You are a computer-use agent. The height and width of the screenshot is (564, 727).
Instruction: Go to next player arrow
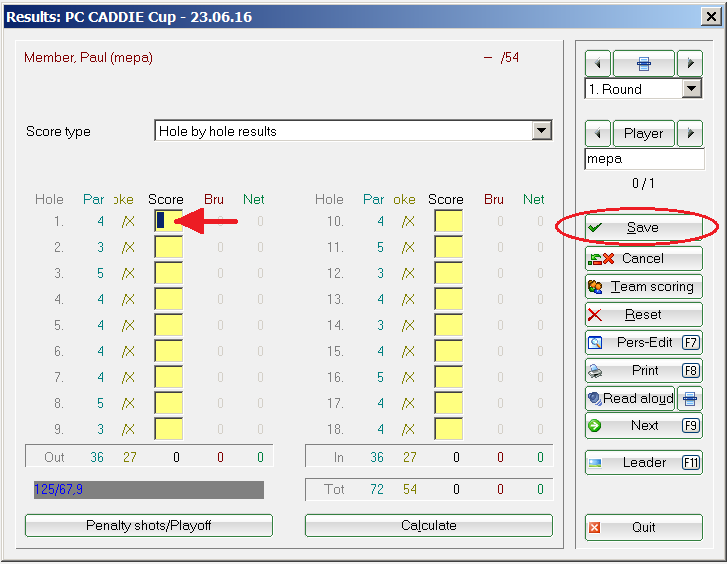point(690,134)
